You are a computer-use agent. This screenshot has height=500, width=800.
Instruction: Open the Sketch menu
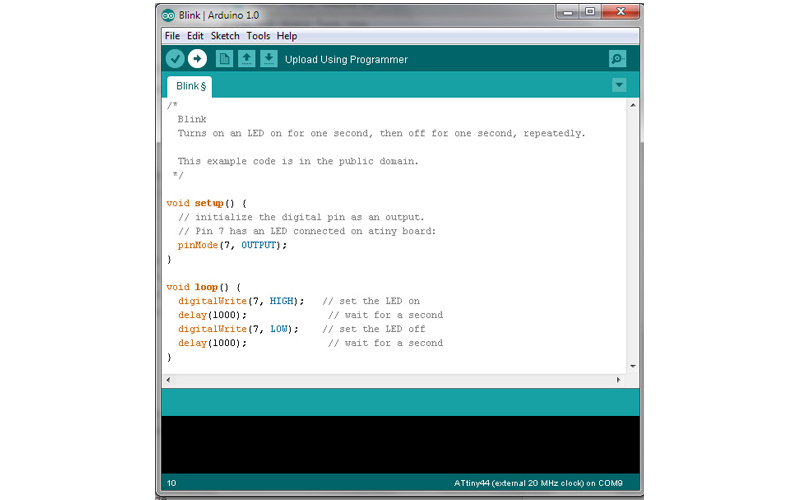(225, 36)
